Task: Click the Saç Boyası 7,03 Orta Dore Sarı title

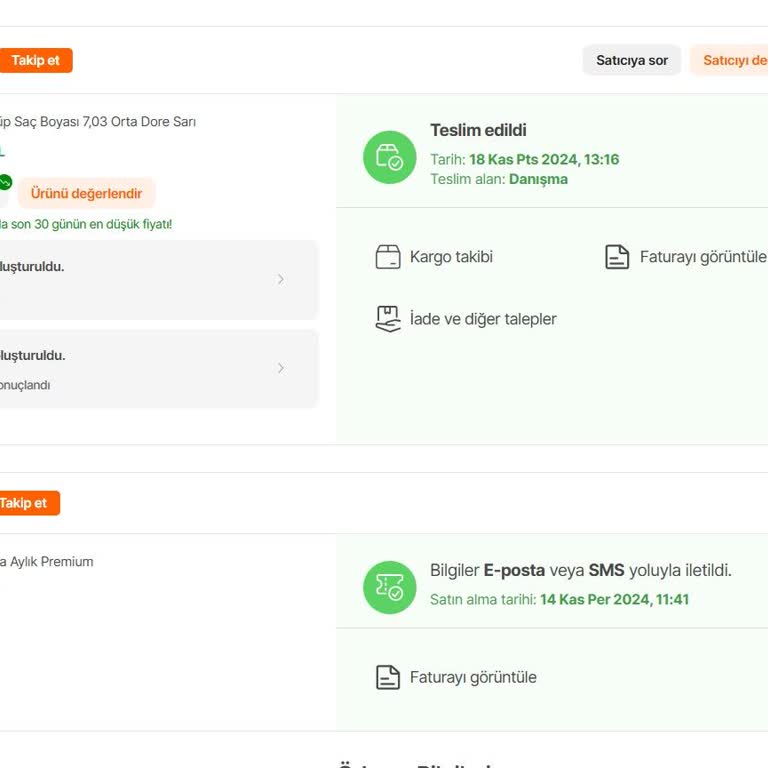Action: point(97,121)
